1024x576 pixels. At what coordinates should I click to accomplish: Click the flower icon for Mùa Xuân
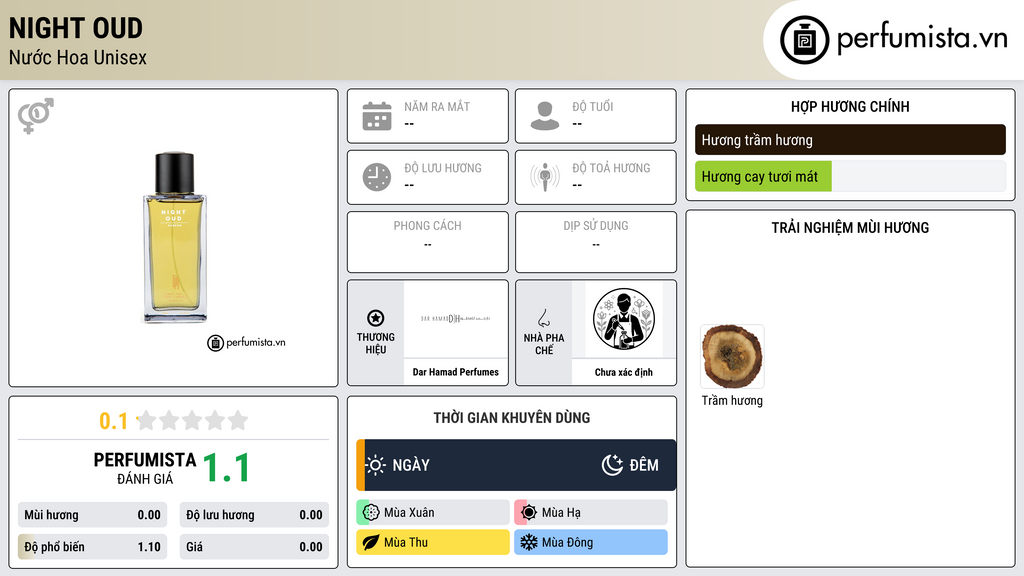coord(371,513)
